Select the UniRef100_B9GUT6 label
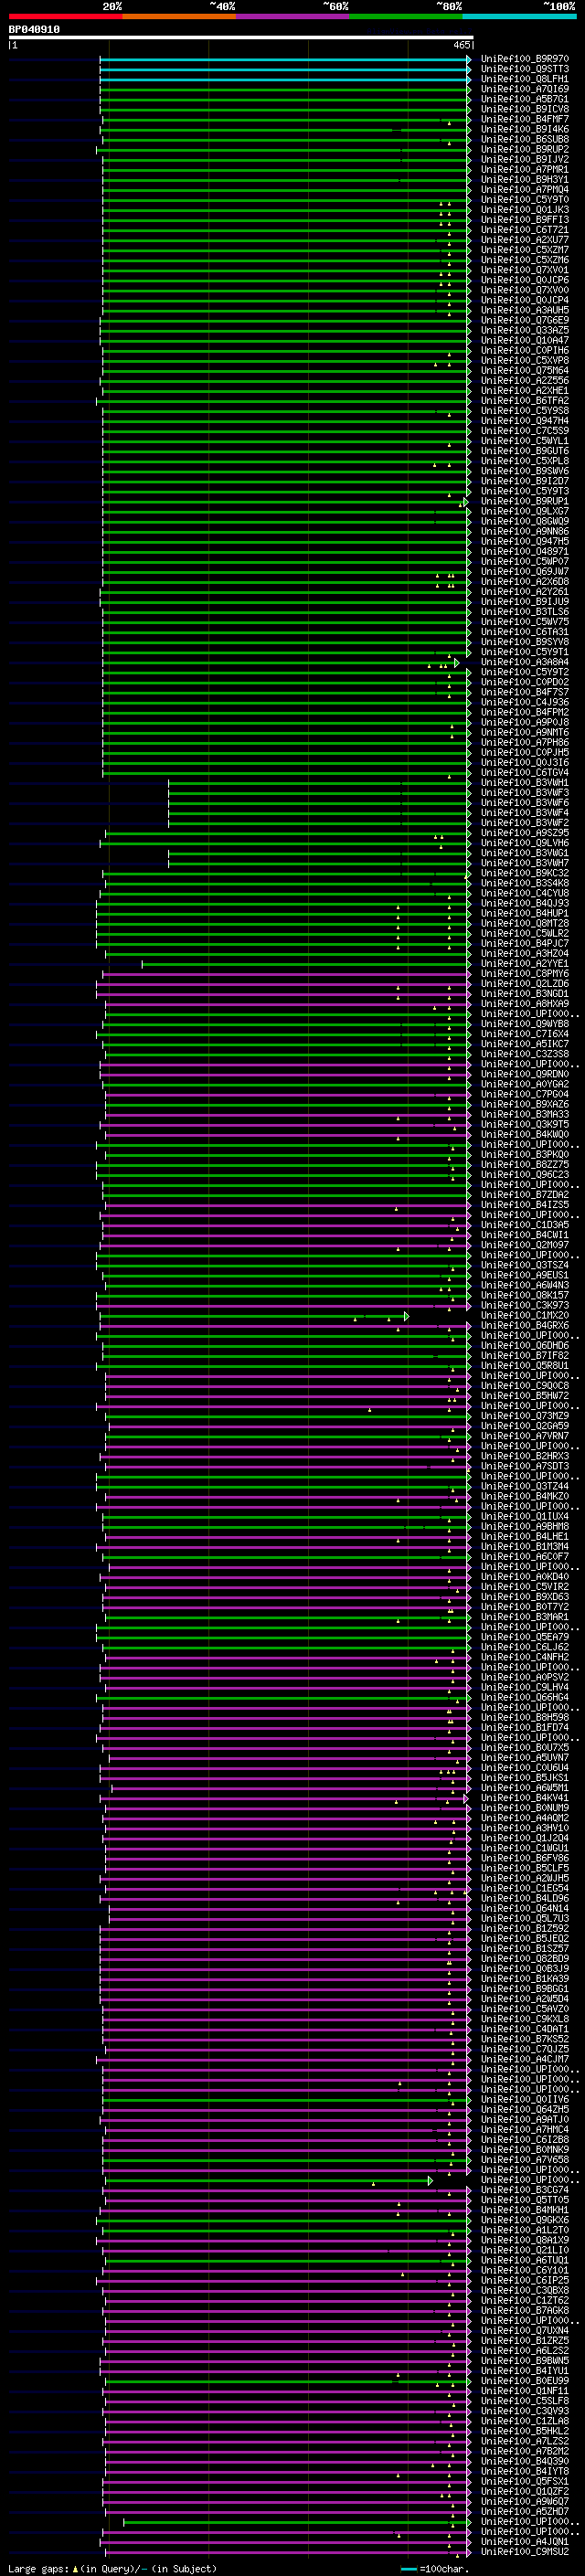 [x=525, y=451]
